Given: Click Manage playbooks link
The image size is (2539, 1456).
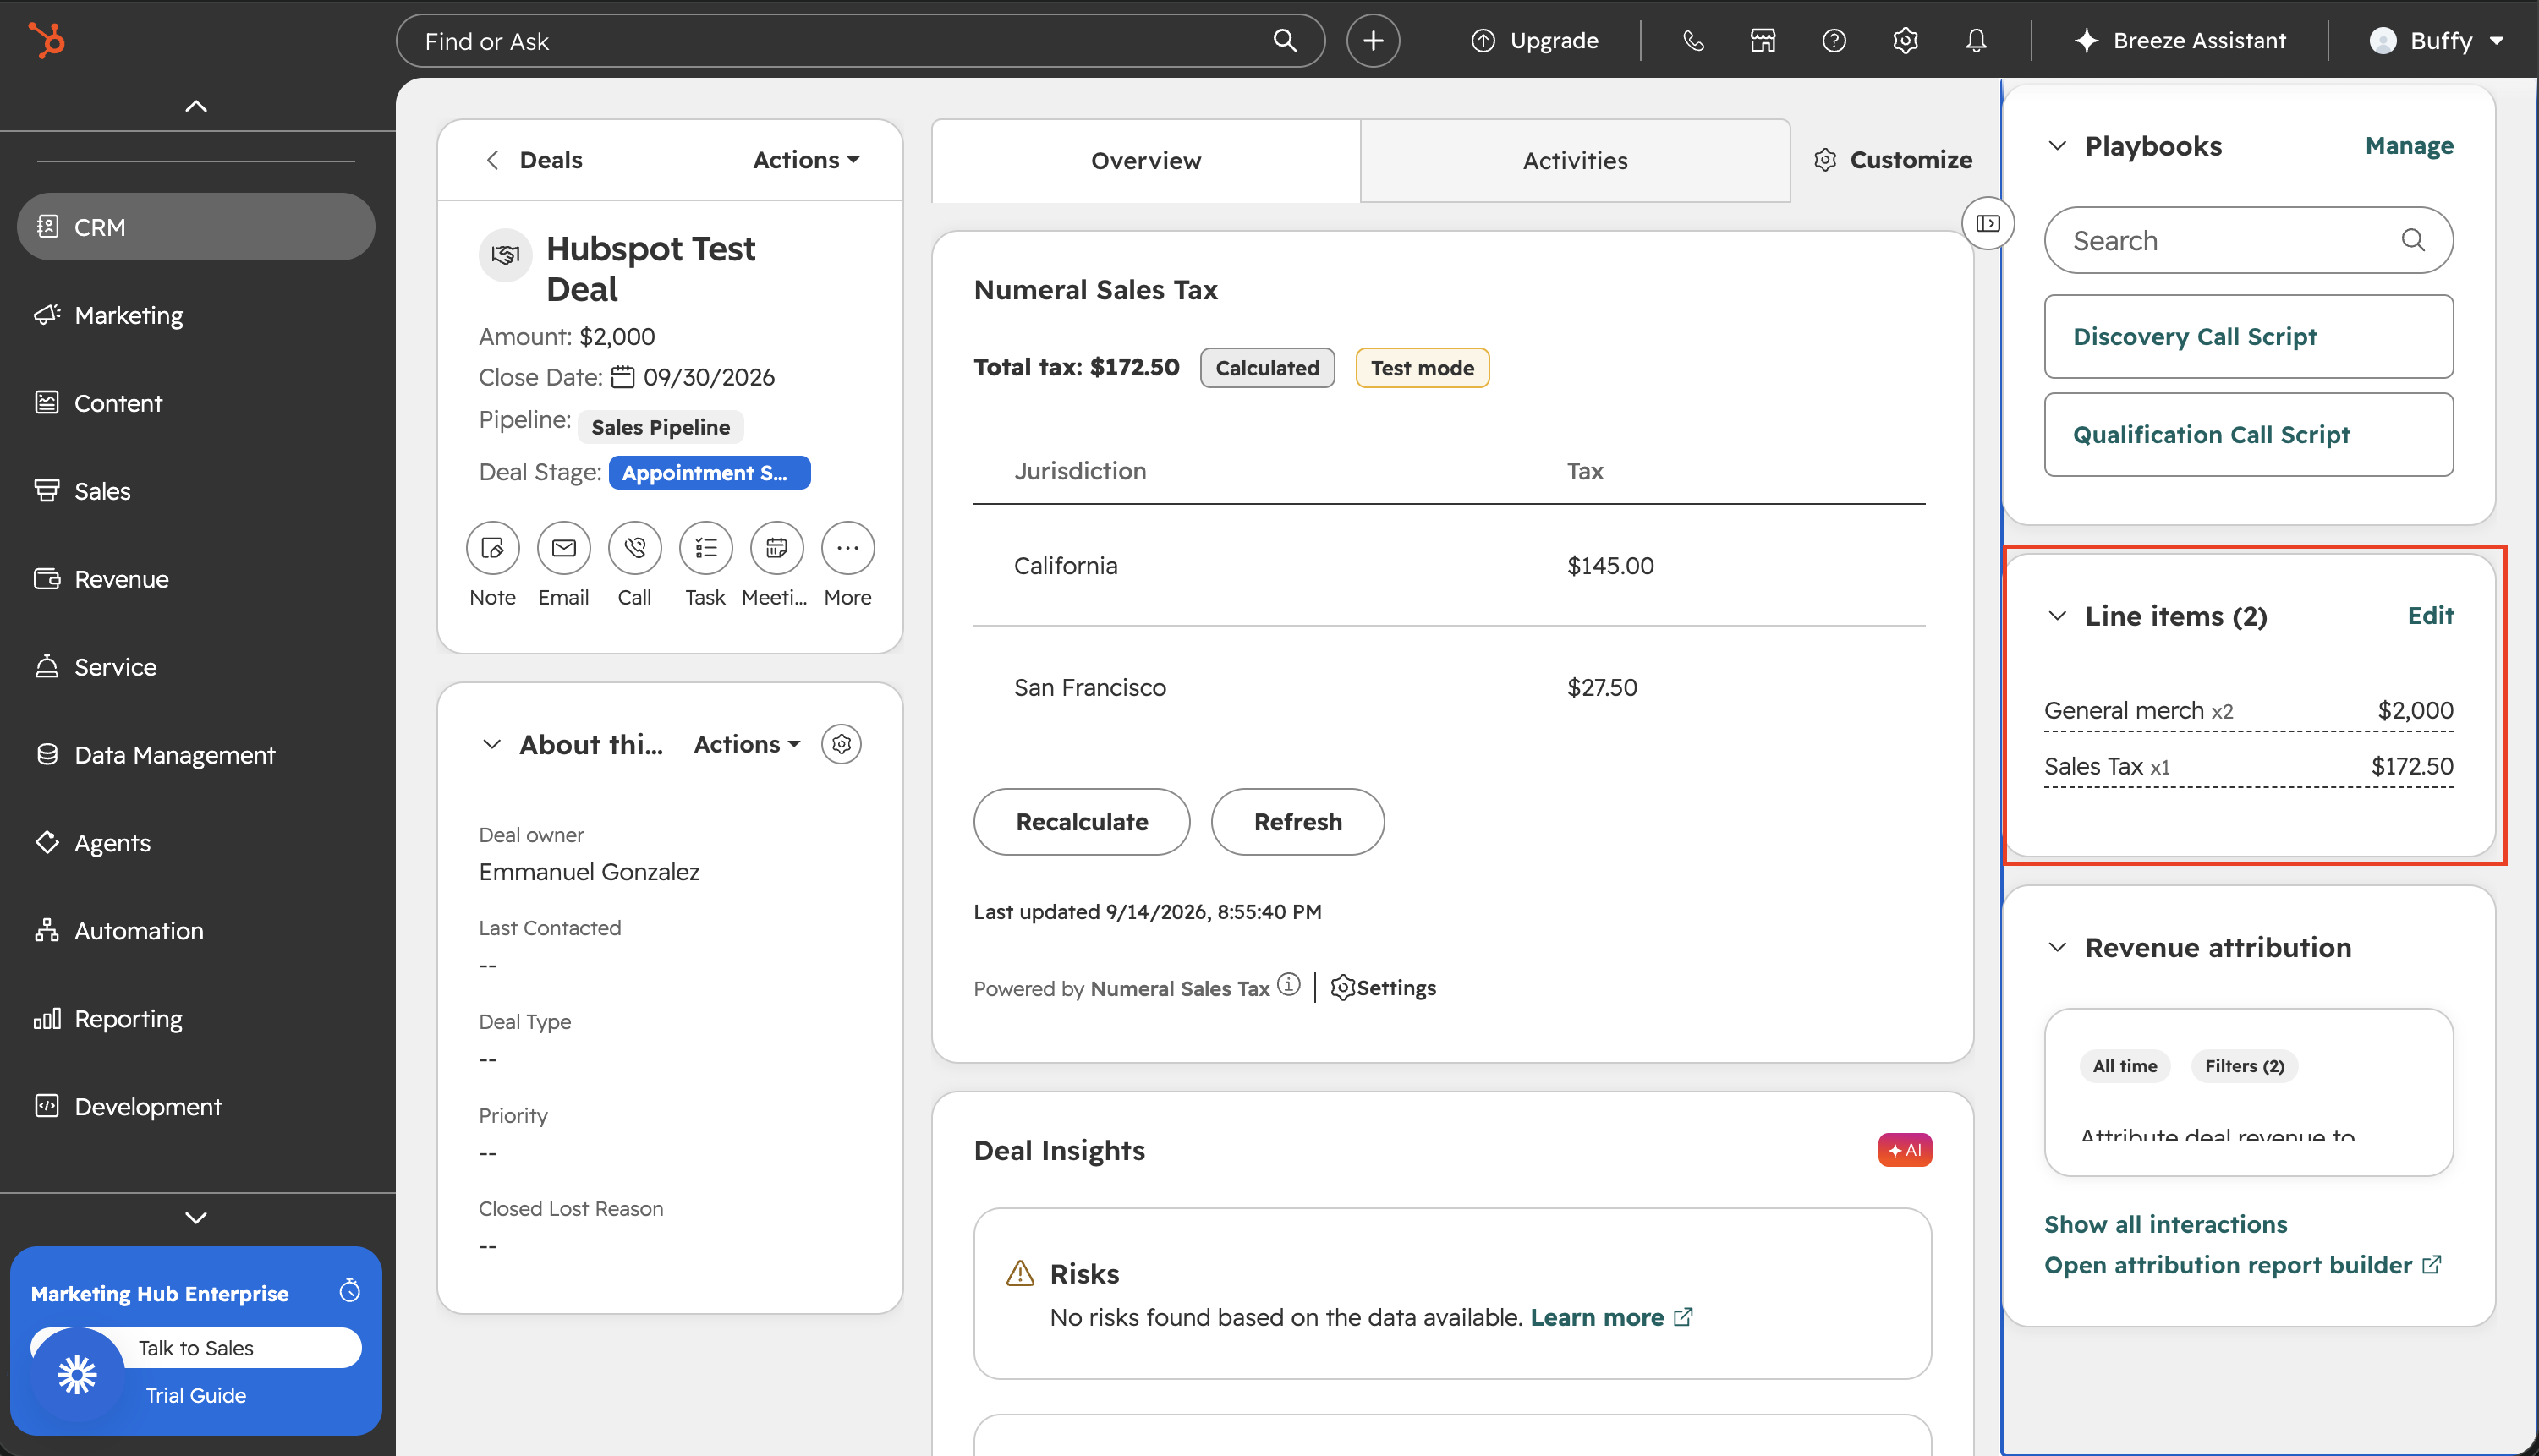Looking at the screenshot, I should (2409, 146).
